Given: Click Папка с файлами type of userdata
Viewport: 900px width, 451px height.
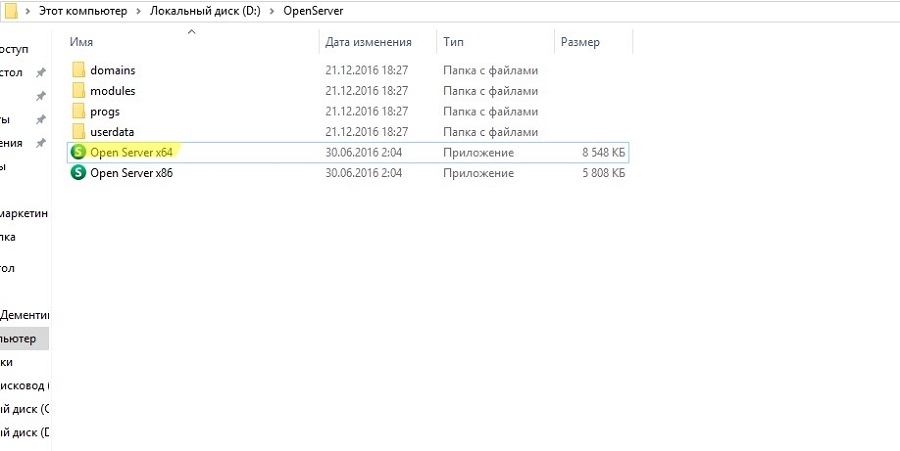Looking at the screenshot, I should 491,132.
